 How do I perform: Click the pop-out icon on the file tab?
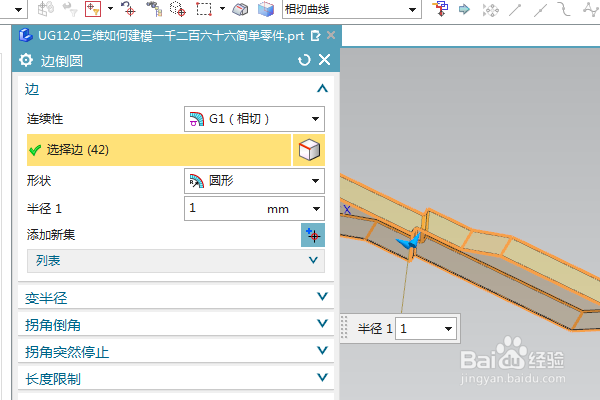316,36
